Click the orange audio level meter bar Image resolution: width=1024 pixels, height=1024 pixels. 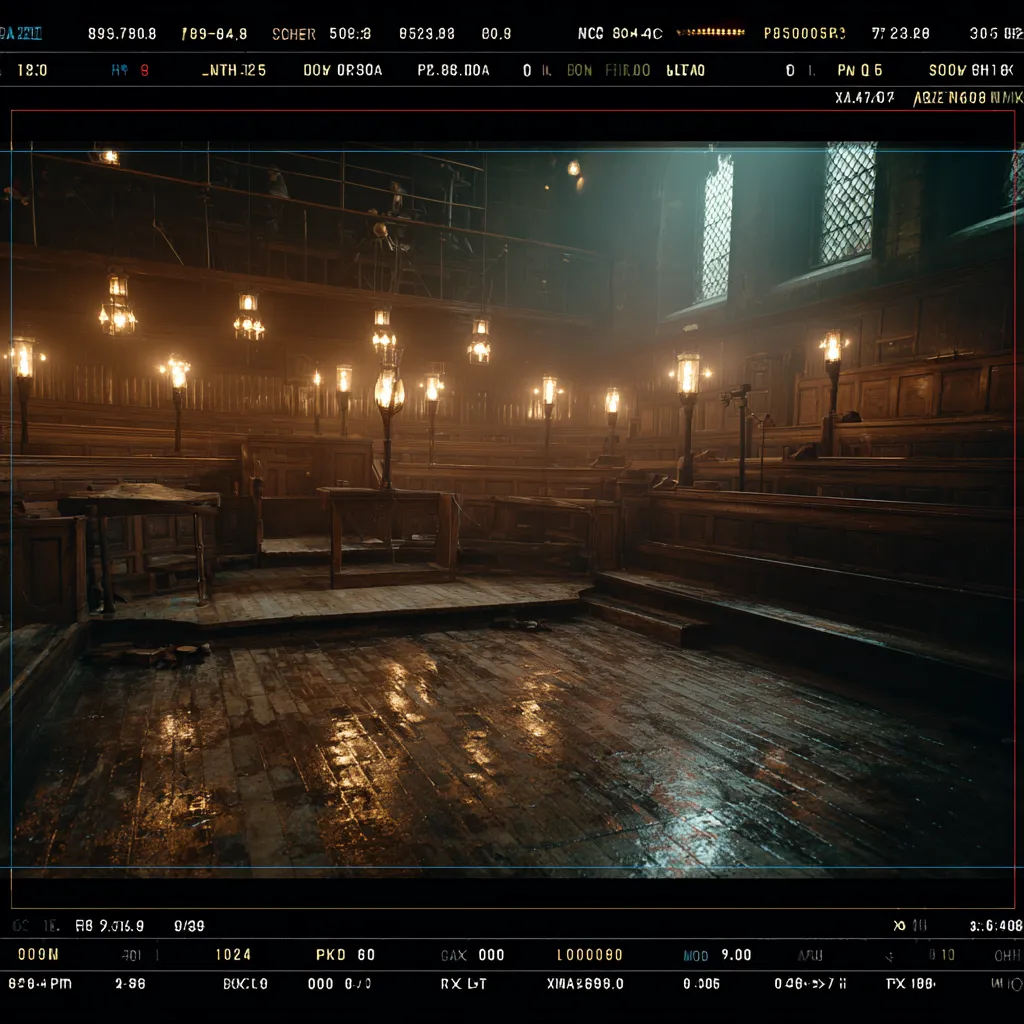710,32
